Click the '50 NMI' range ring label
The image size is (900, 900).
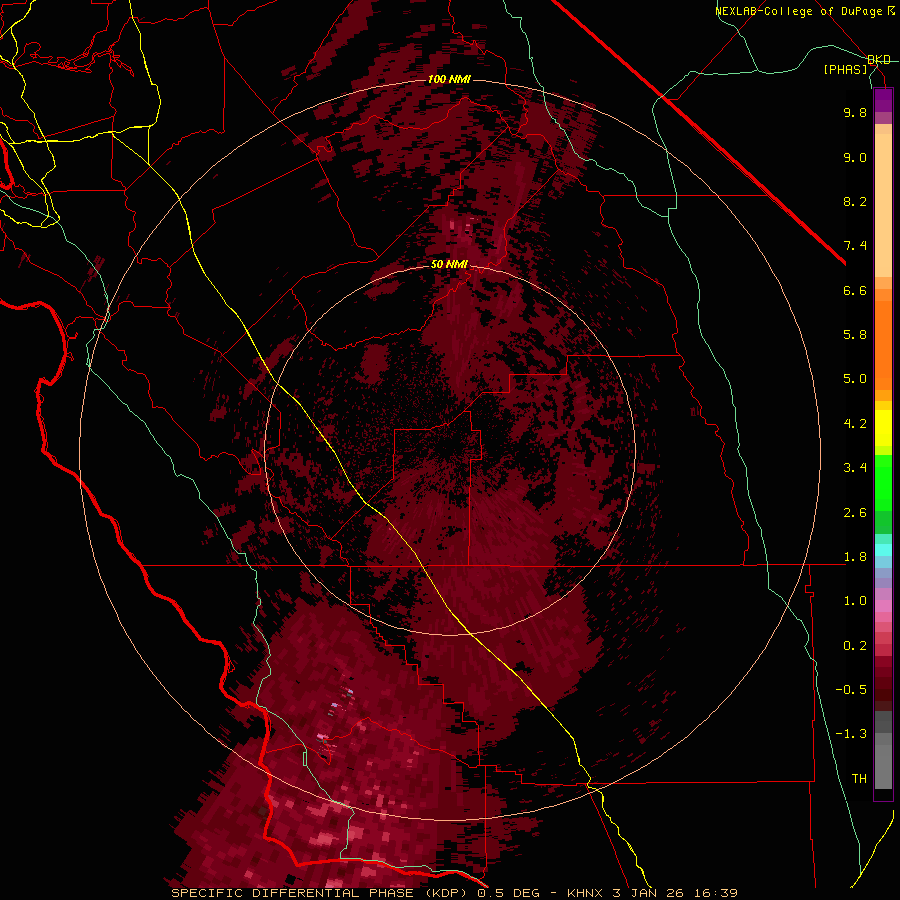pyautogui.click(x=449, y=264)
